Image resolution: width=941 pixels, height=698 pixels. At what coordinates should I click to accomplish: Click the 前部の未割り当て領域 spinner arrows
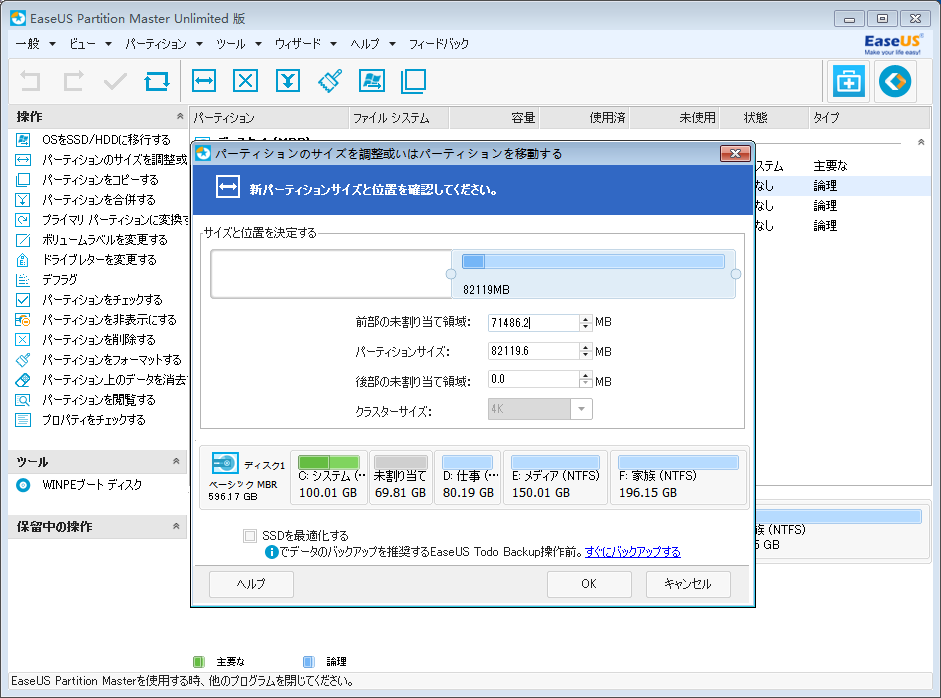tap(586, 322)
